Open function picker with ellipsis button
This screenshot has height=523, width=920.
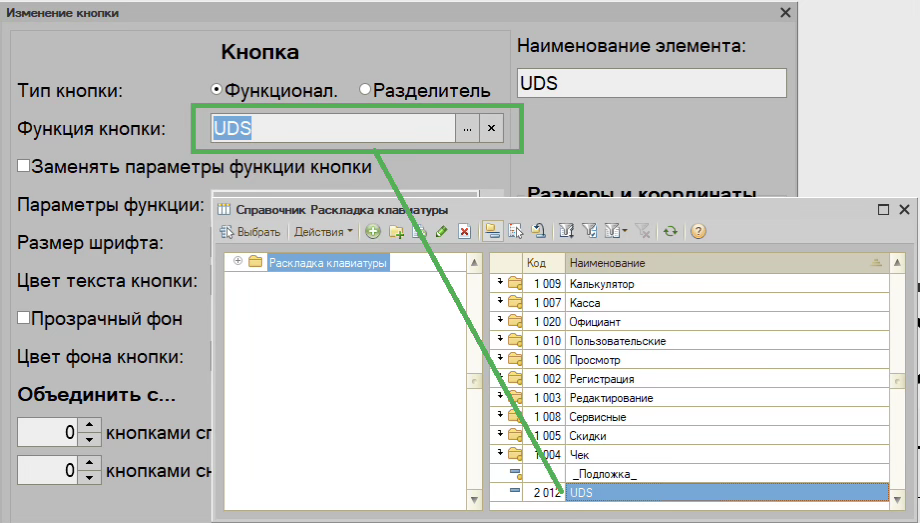[x=466, y=129]
